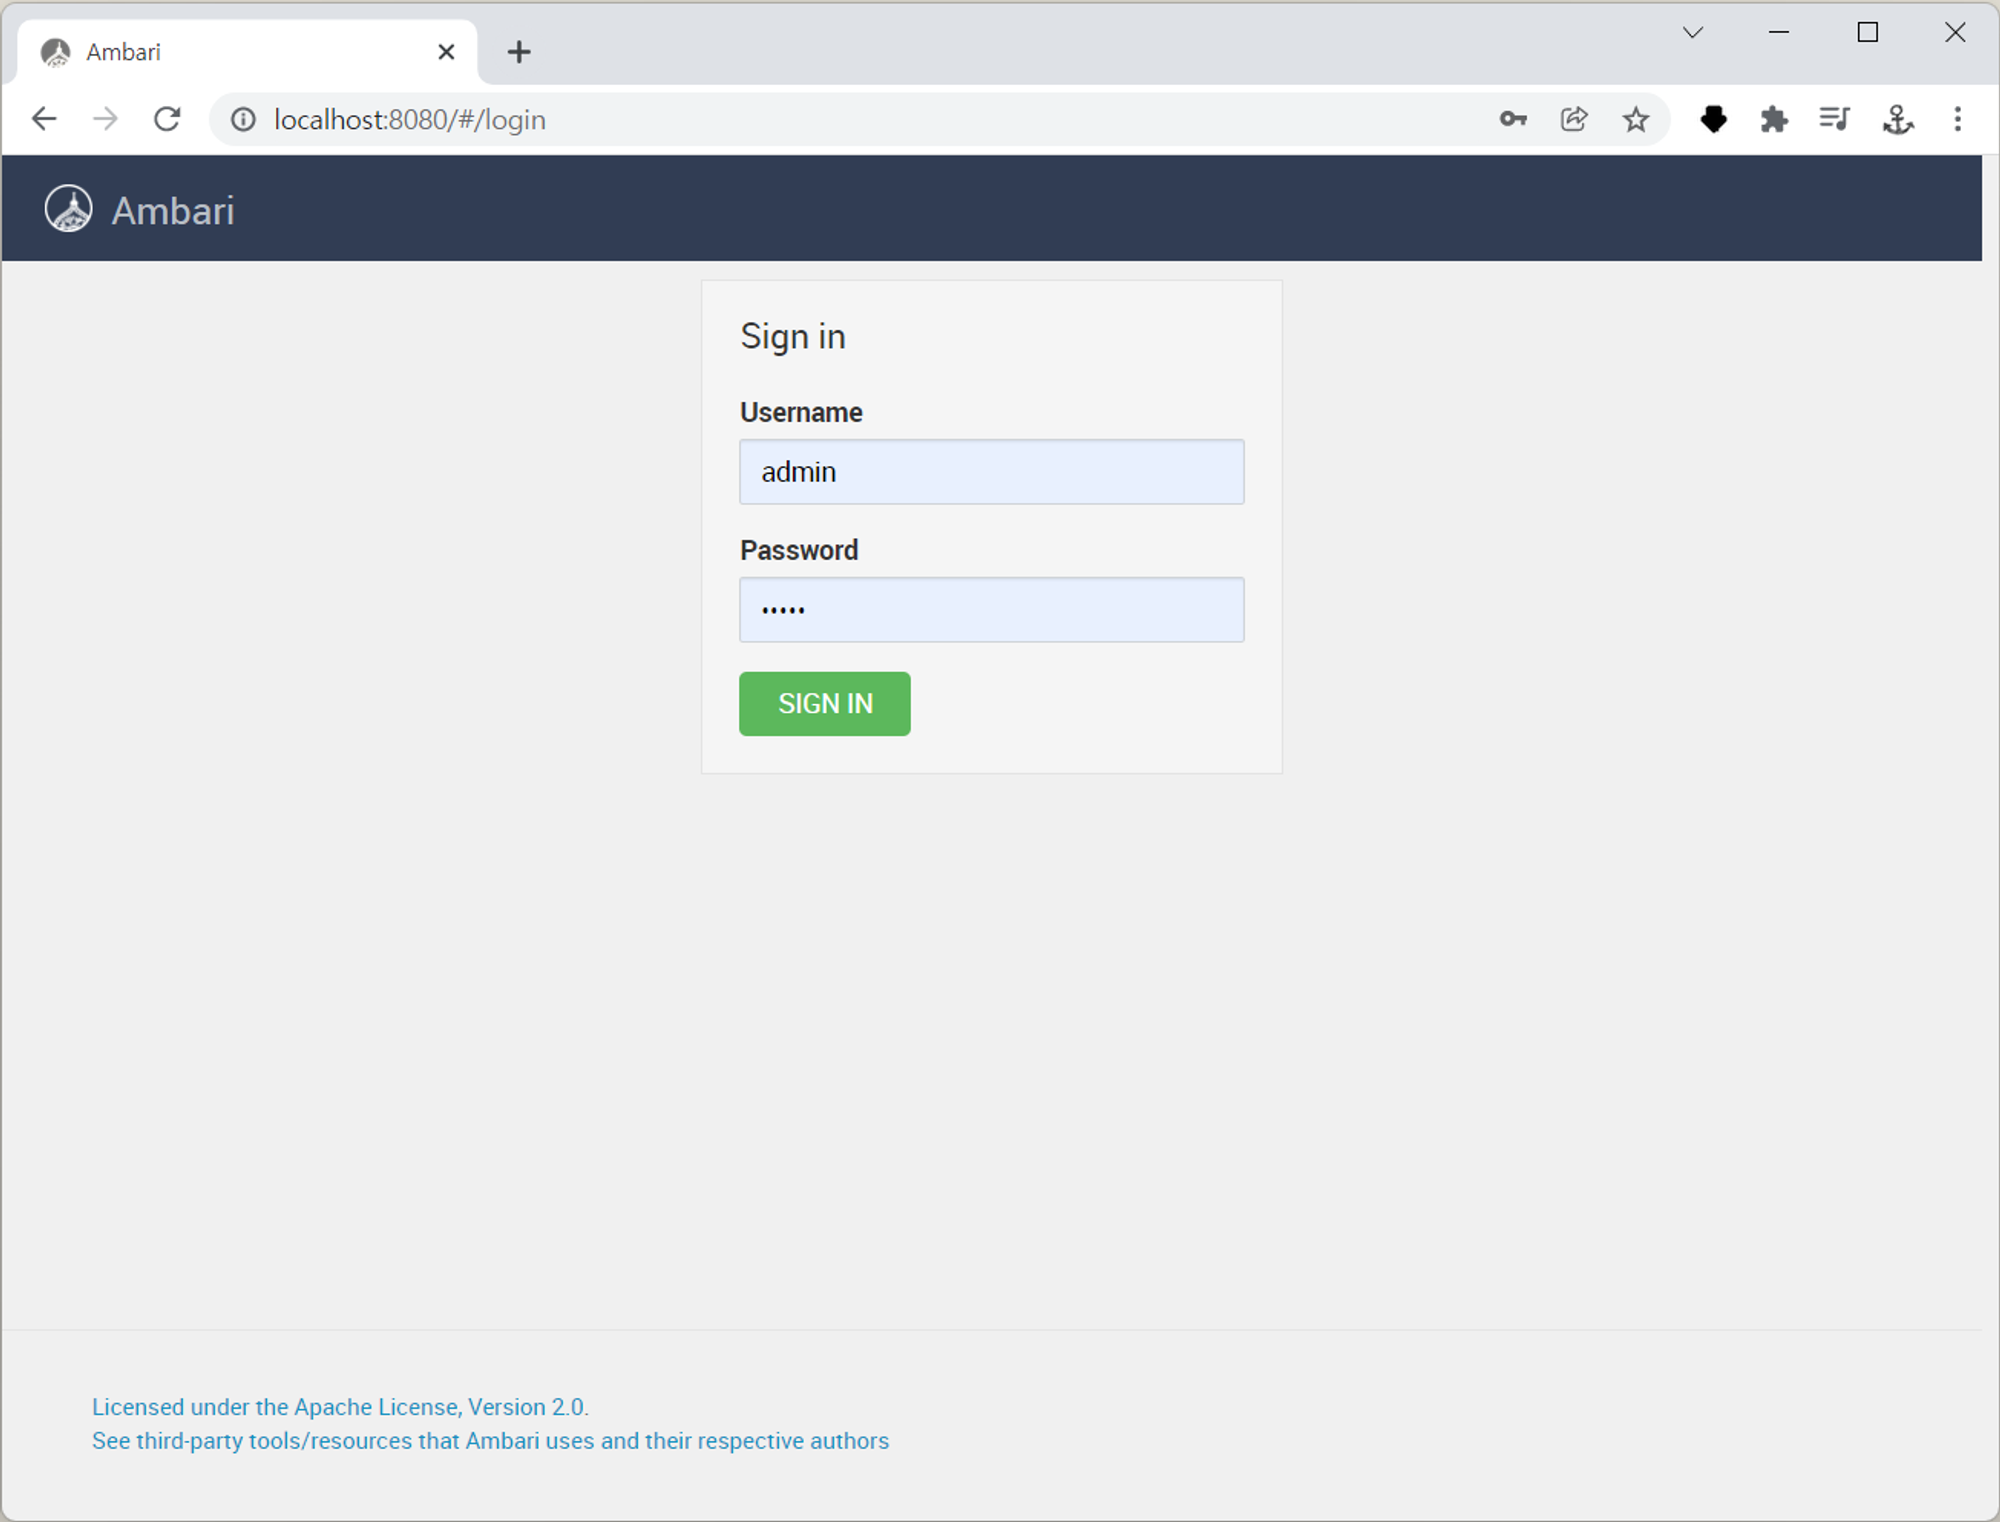
Task: Click the browser forward arrow
Action: pos(105,120)
